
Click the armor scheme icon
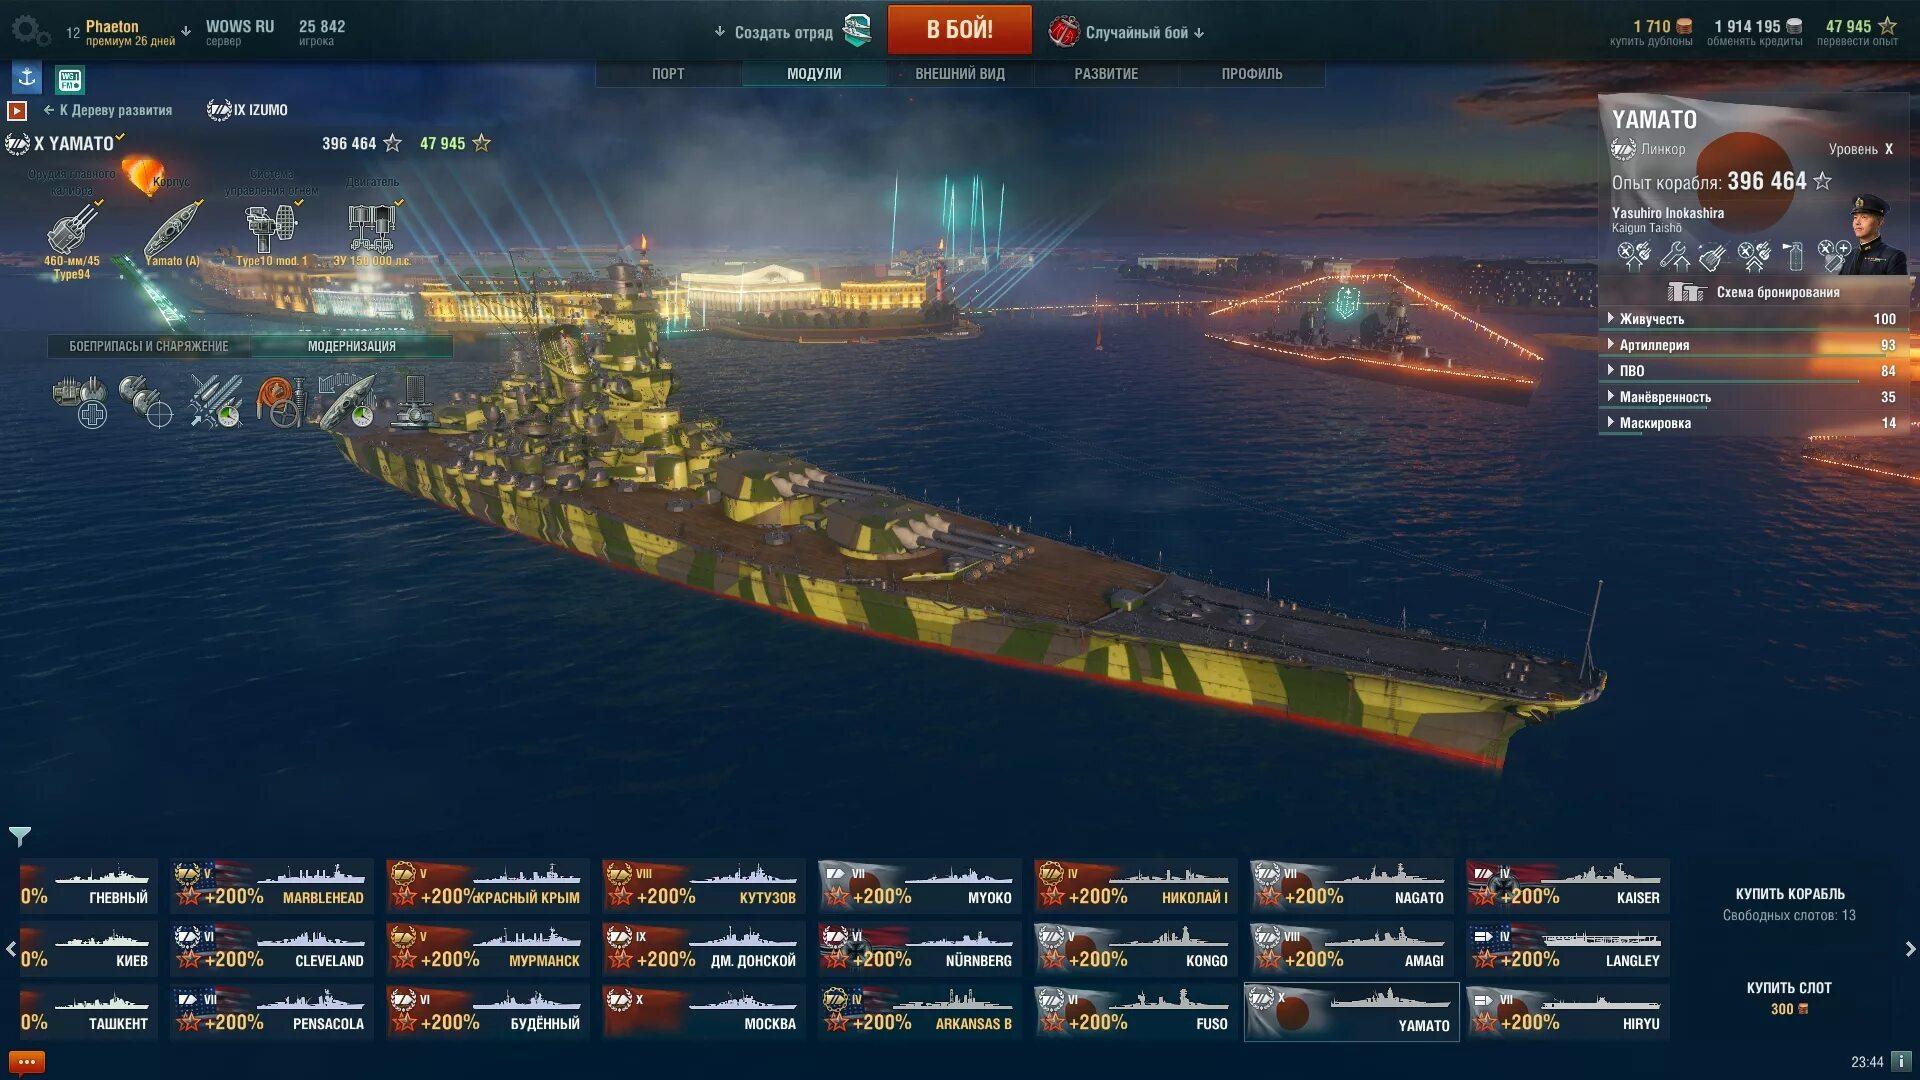point(1686,292)
